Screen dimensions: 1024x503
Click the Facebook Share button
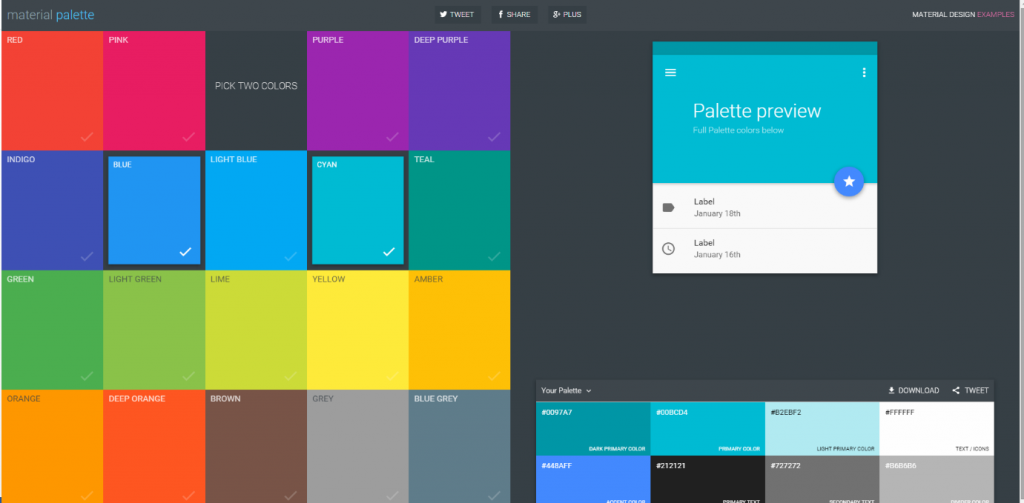pyautogui.click(x=515, y=15)
